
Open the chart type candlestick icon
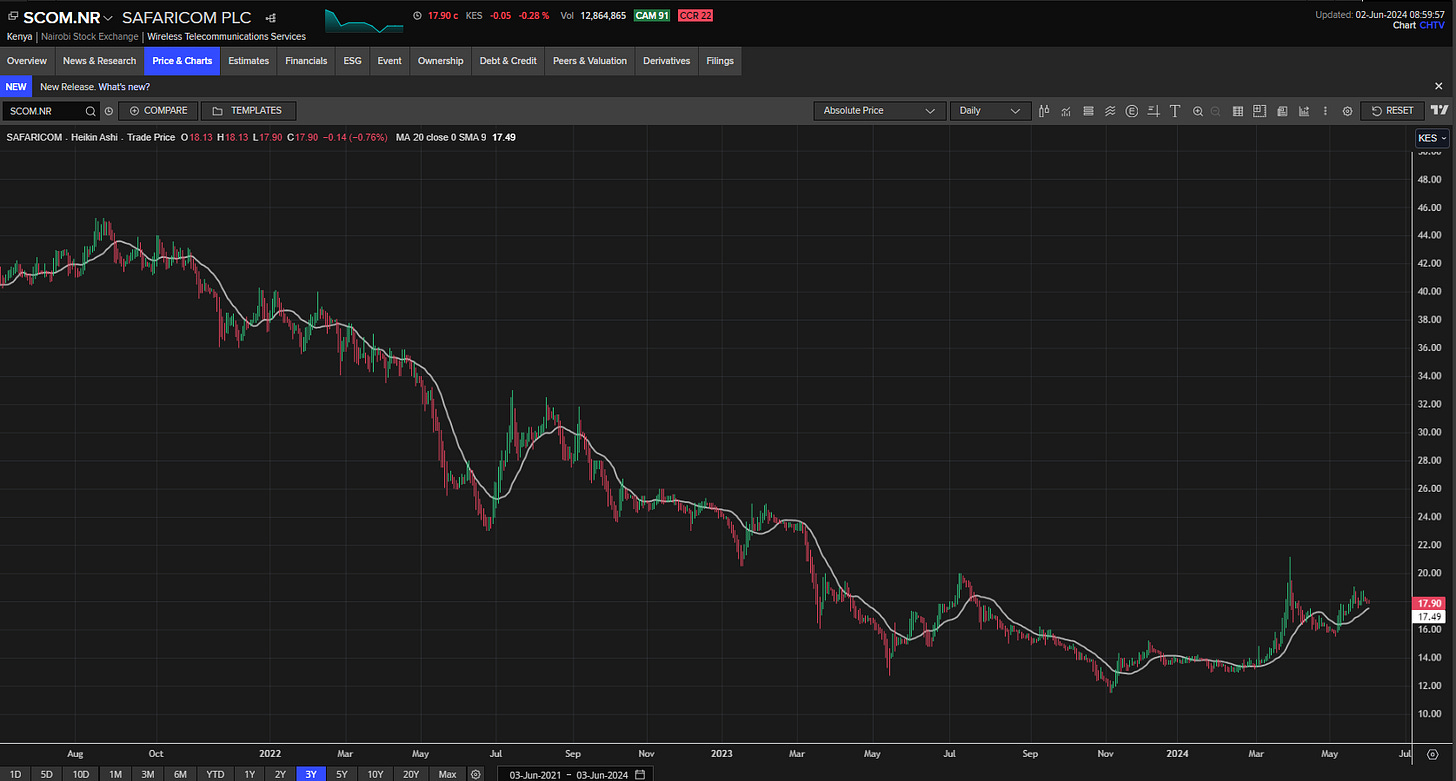tap(1045, 111)
